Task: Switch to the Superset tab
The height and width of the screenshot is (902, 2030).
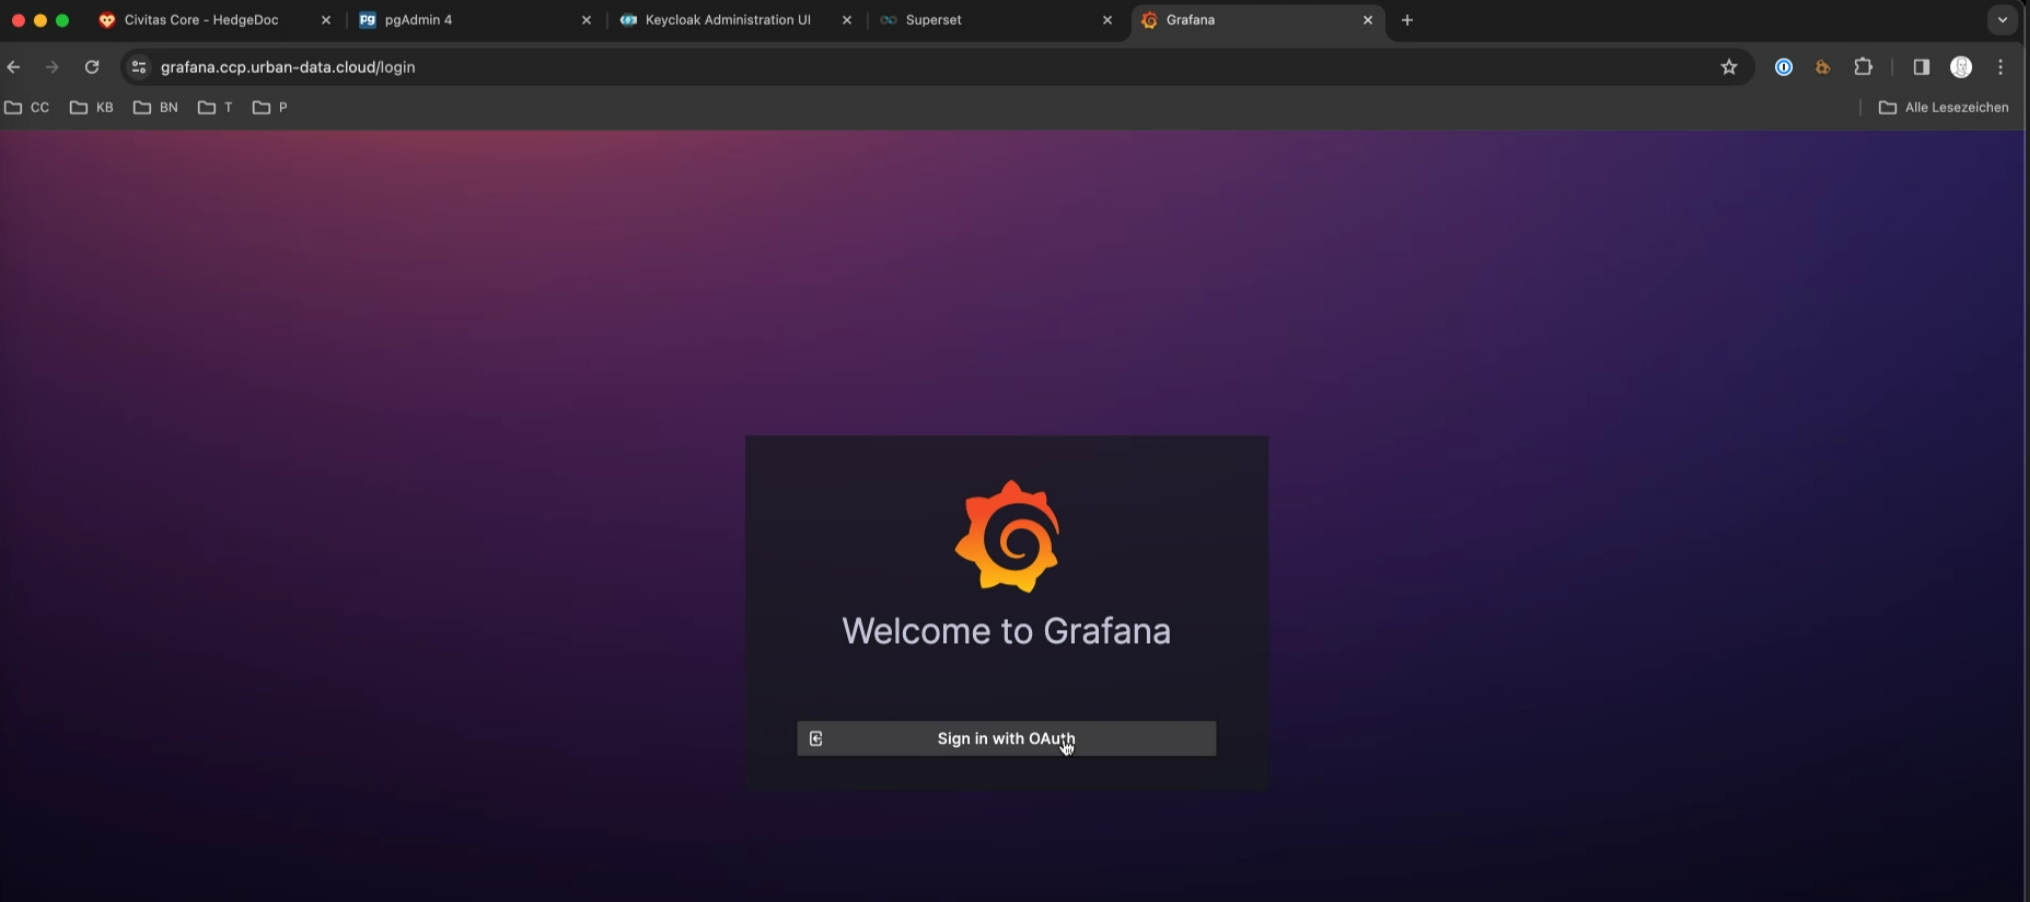Action: [995, 20]
